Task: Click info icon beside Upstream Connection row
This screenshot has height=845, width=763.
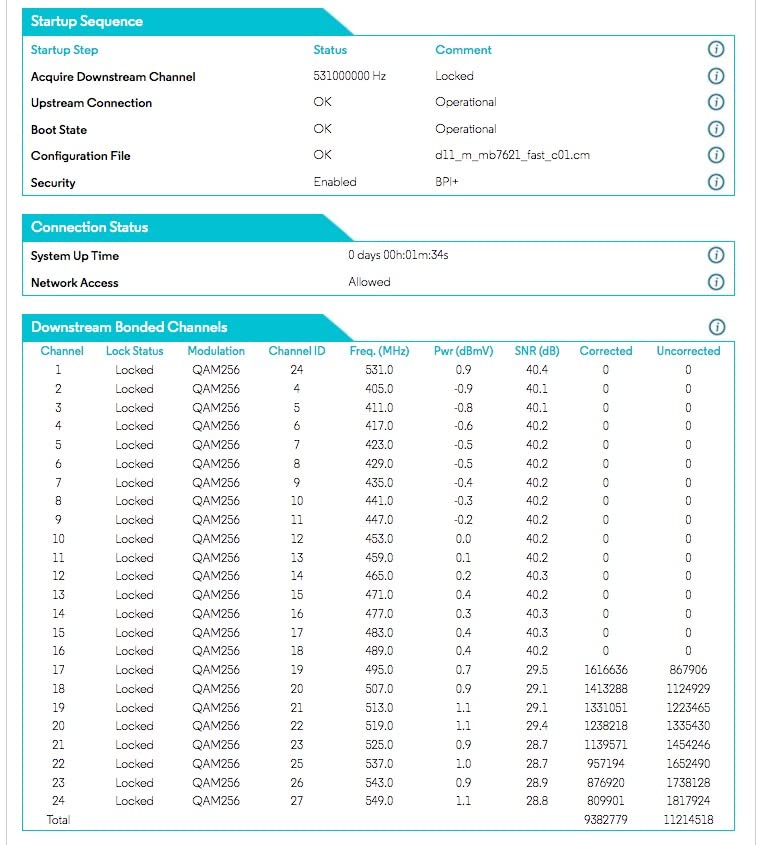Action: (x=716, y=102)
